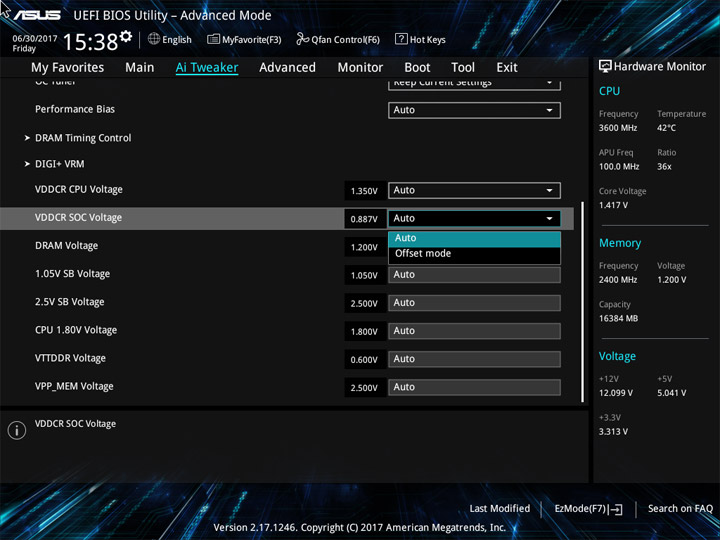
Task: Click CPU 1.80V Voltage Auto field
Action: [474, 331]
